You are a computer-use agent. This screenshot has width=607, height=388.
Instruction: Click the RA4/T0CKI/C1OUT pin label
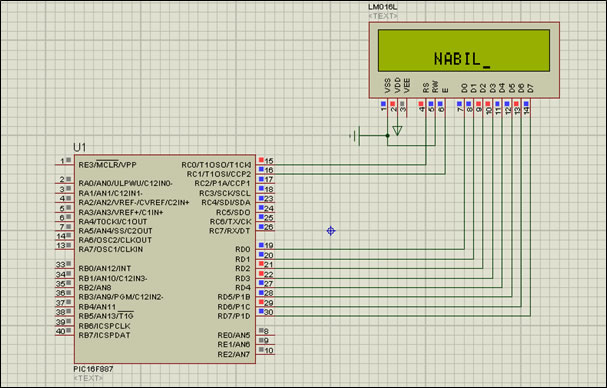coord(113,221)
